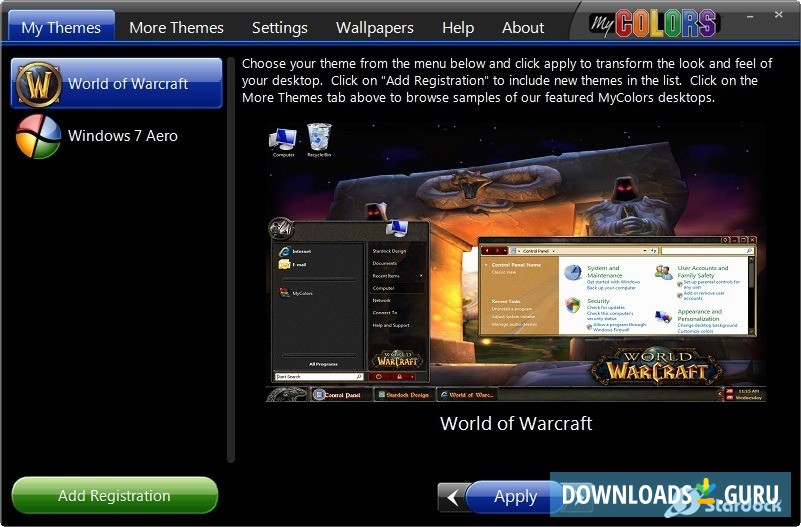Click the theme list scrollbar
801x527 pixels.
pyautogui.click(x=231, y=259)
